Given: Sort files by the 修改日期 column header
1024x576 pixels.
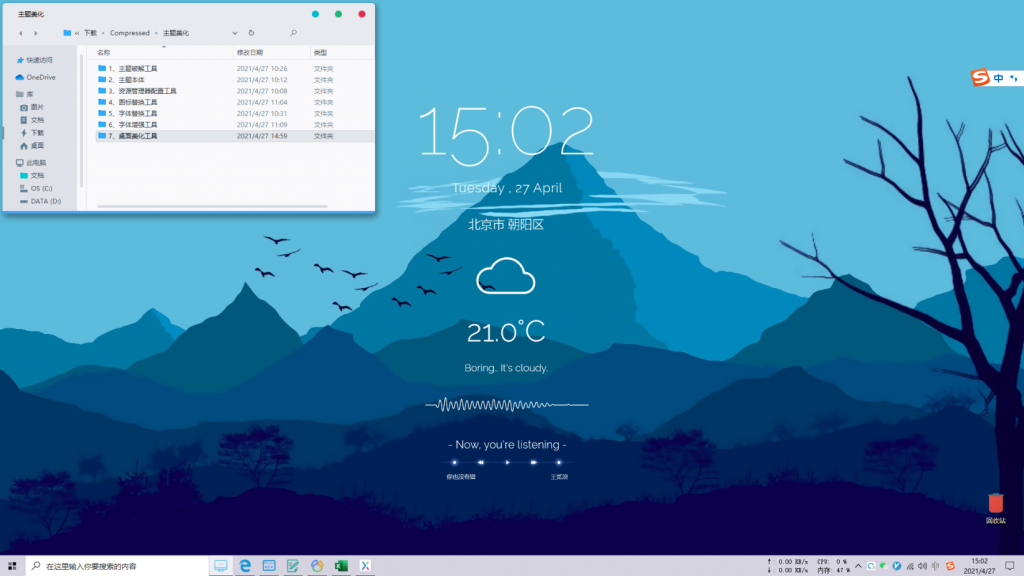Looking at the screenshot, I should pyautogui.click(x=250, y=52).
